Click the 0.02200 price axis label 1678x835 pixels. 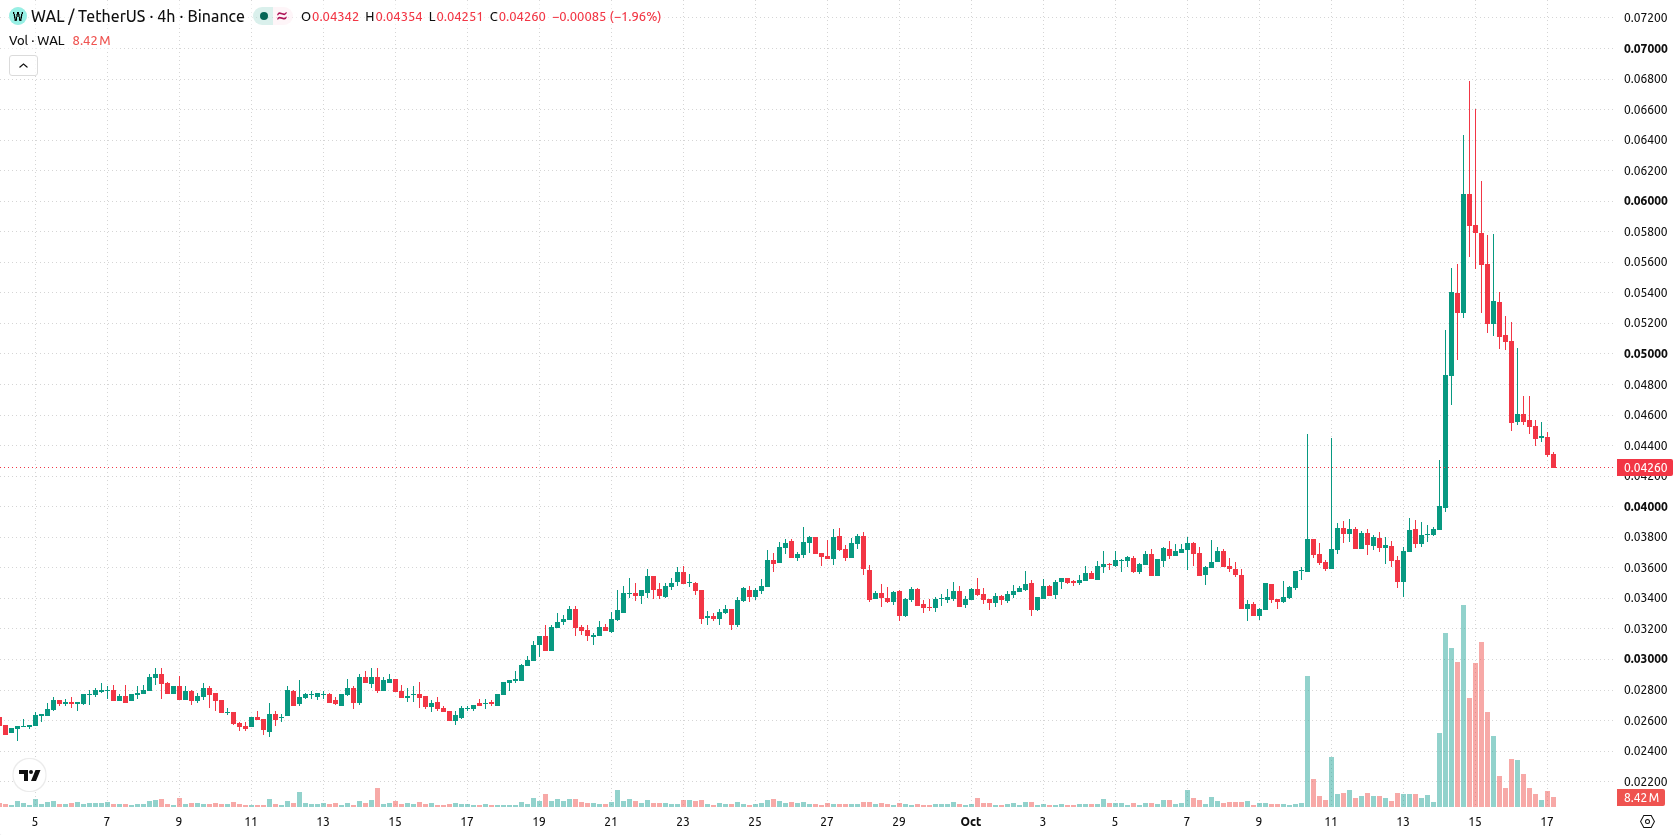1645,781
